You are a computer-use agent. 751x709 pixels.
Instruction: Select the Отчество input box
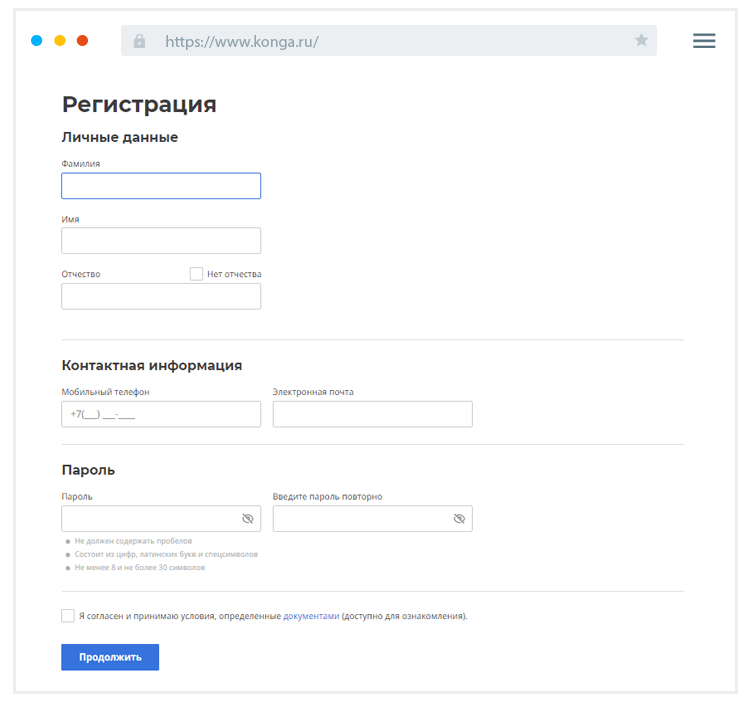(x=161, y=296)
